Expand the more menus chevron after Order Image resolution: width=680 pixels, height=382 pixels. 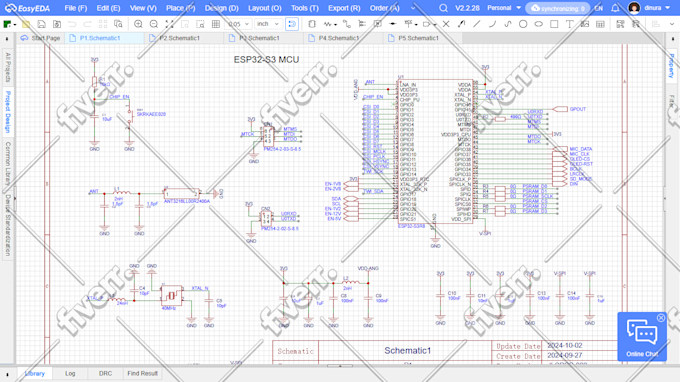(412, 8)
